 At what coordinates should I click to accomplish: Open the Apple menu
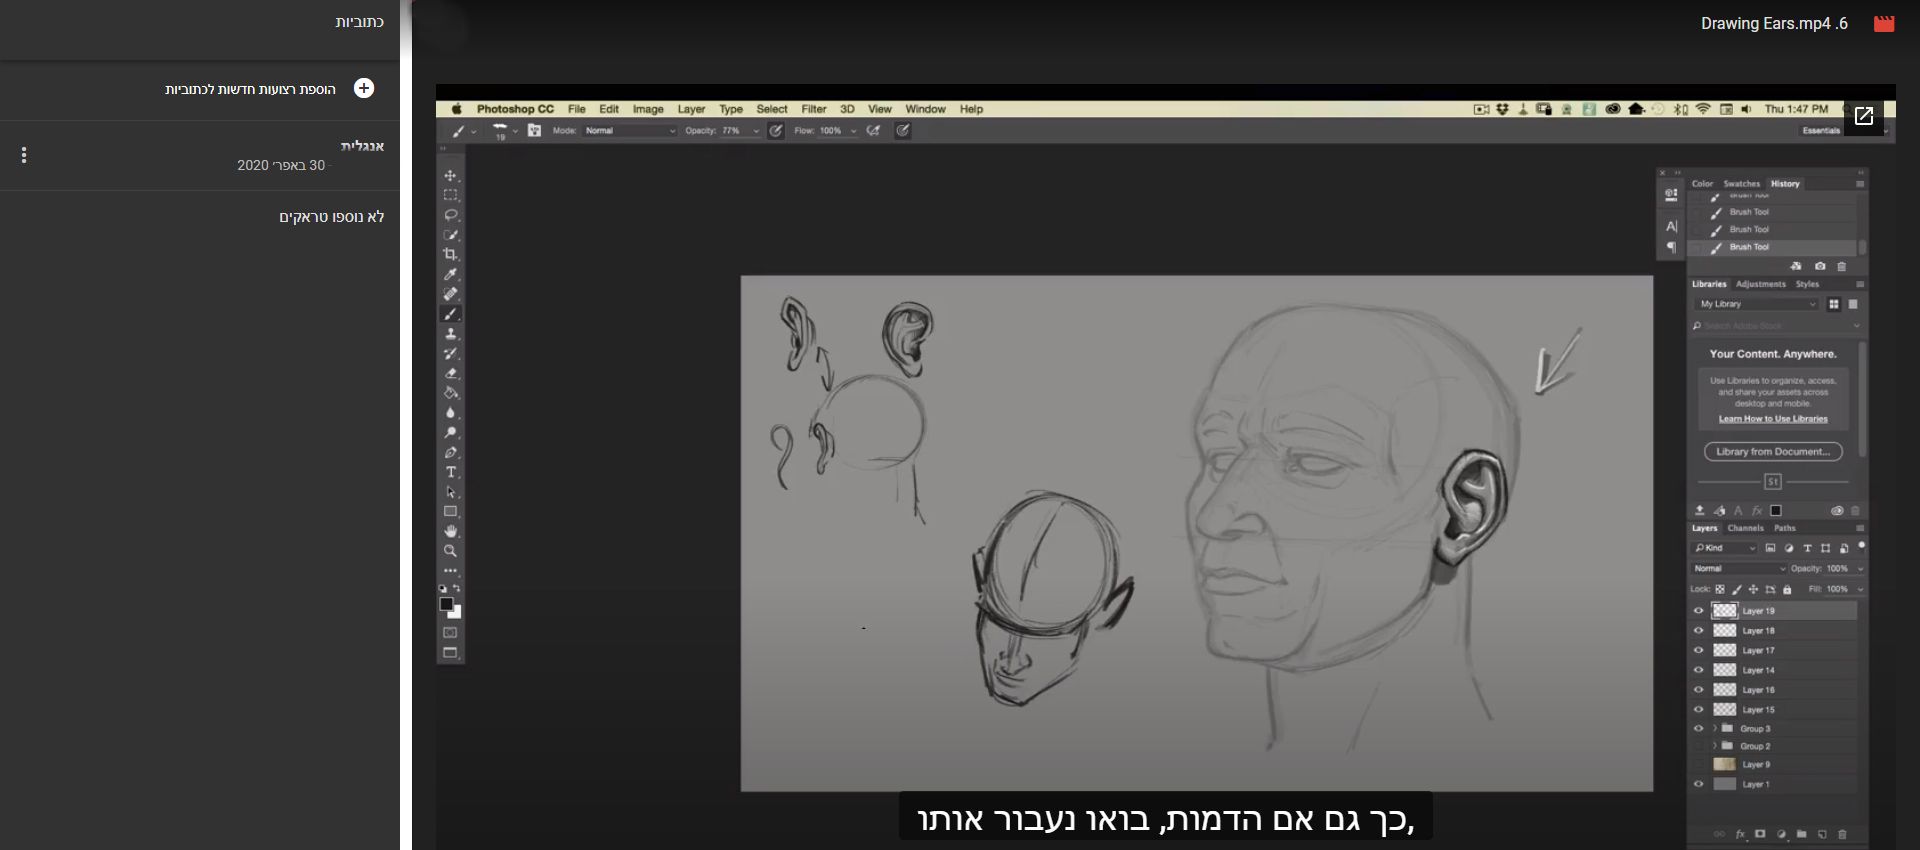pos(456,109)
